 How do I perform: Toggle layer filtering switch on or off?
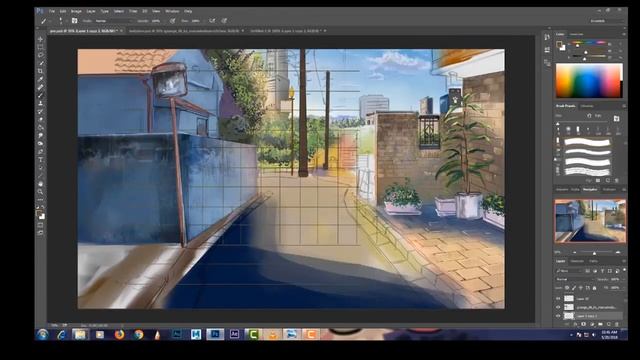[x=624, y=271]
